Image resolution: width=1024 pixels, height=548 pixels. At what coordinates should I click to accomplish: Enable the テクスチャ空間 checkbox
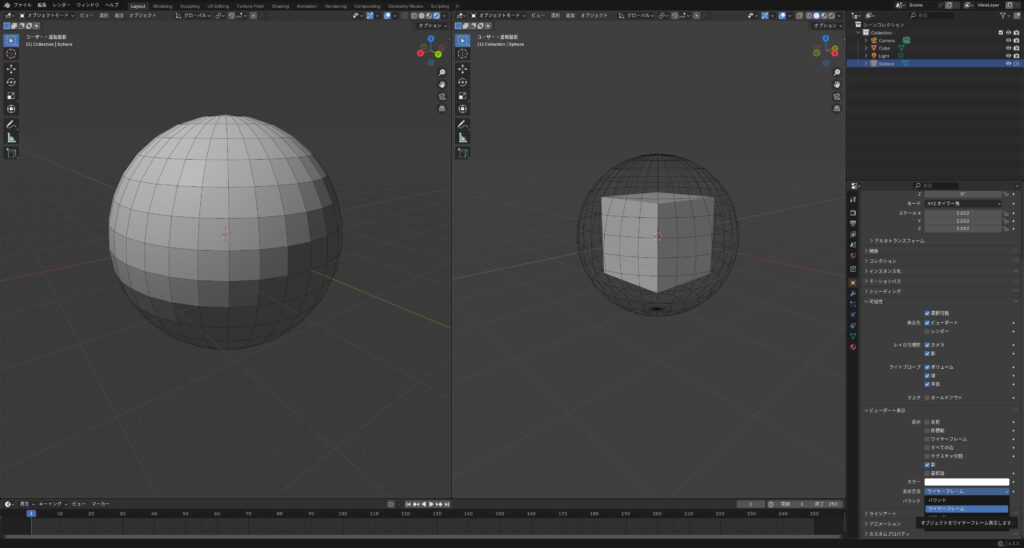[927, 456]
